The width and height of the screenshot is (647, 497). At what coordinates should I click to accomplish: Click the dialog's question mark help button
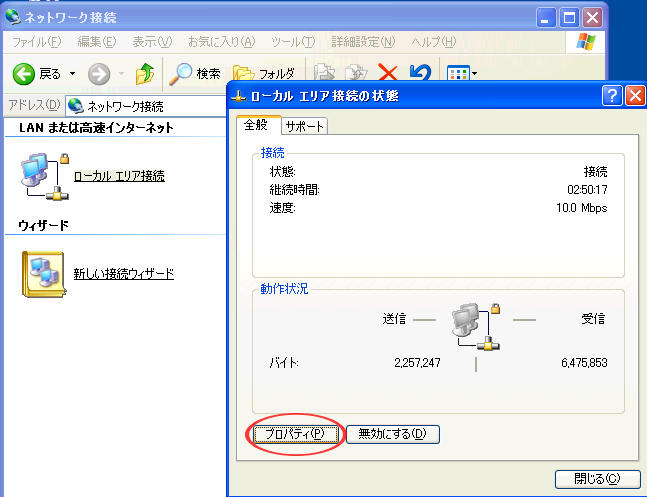coord(612,96)
